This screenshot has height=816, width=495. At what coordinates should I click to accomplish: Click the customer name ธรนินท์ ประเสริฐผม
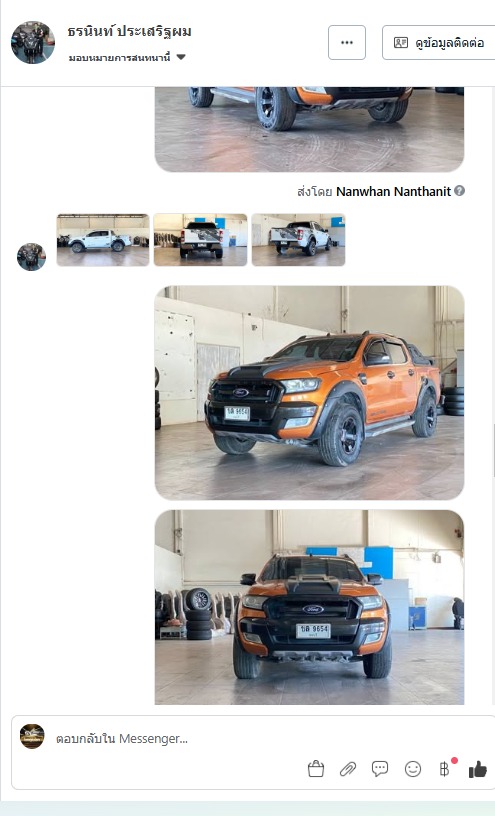(x=130, y=32)
